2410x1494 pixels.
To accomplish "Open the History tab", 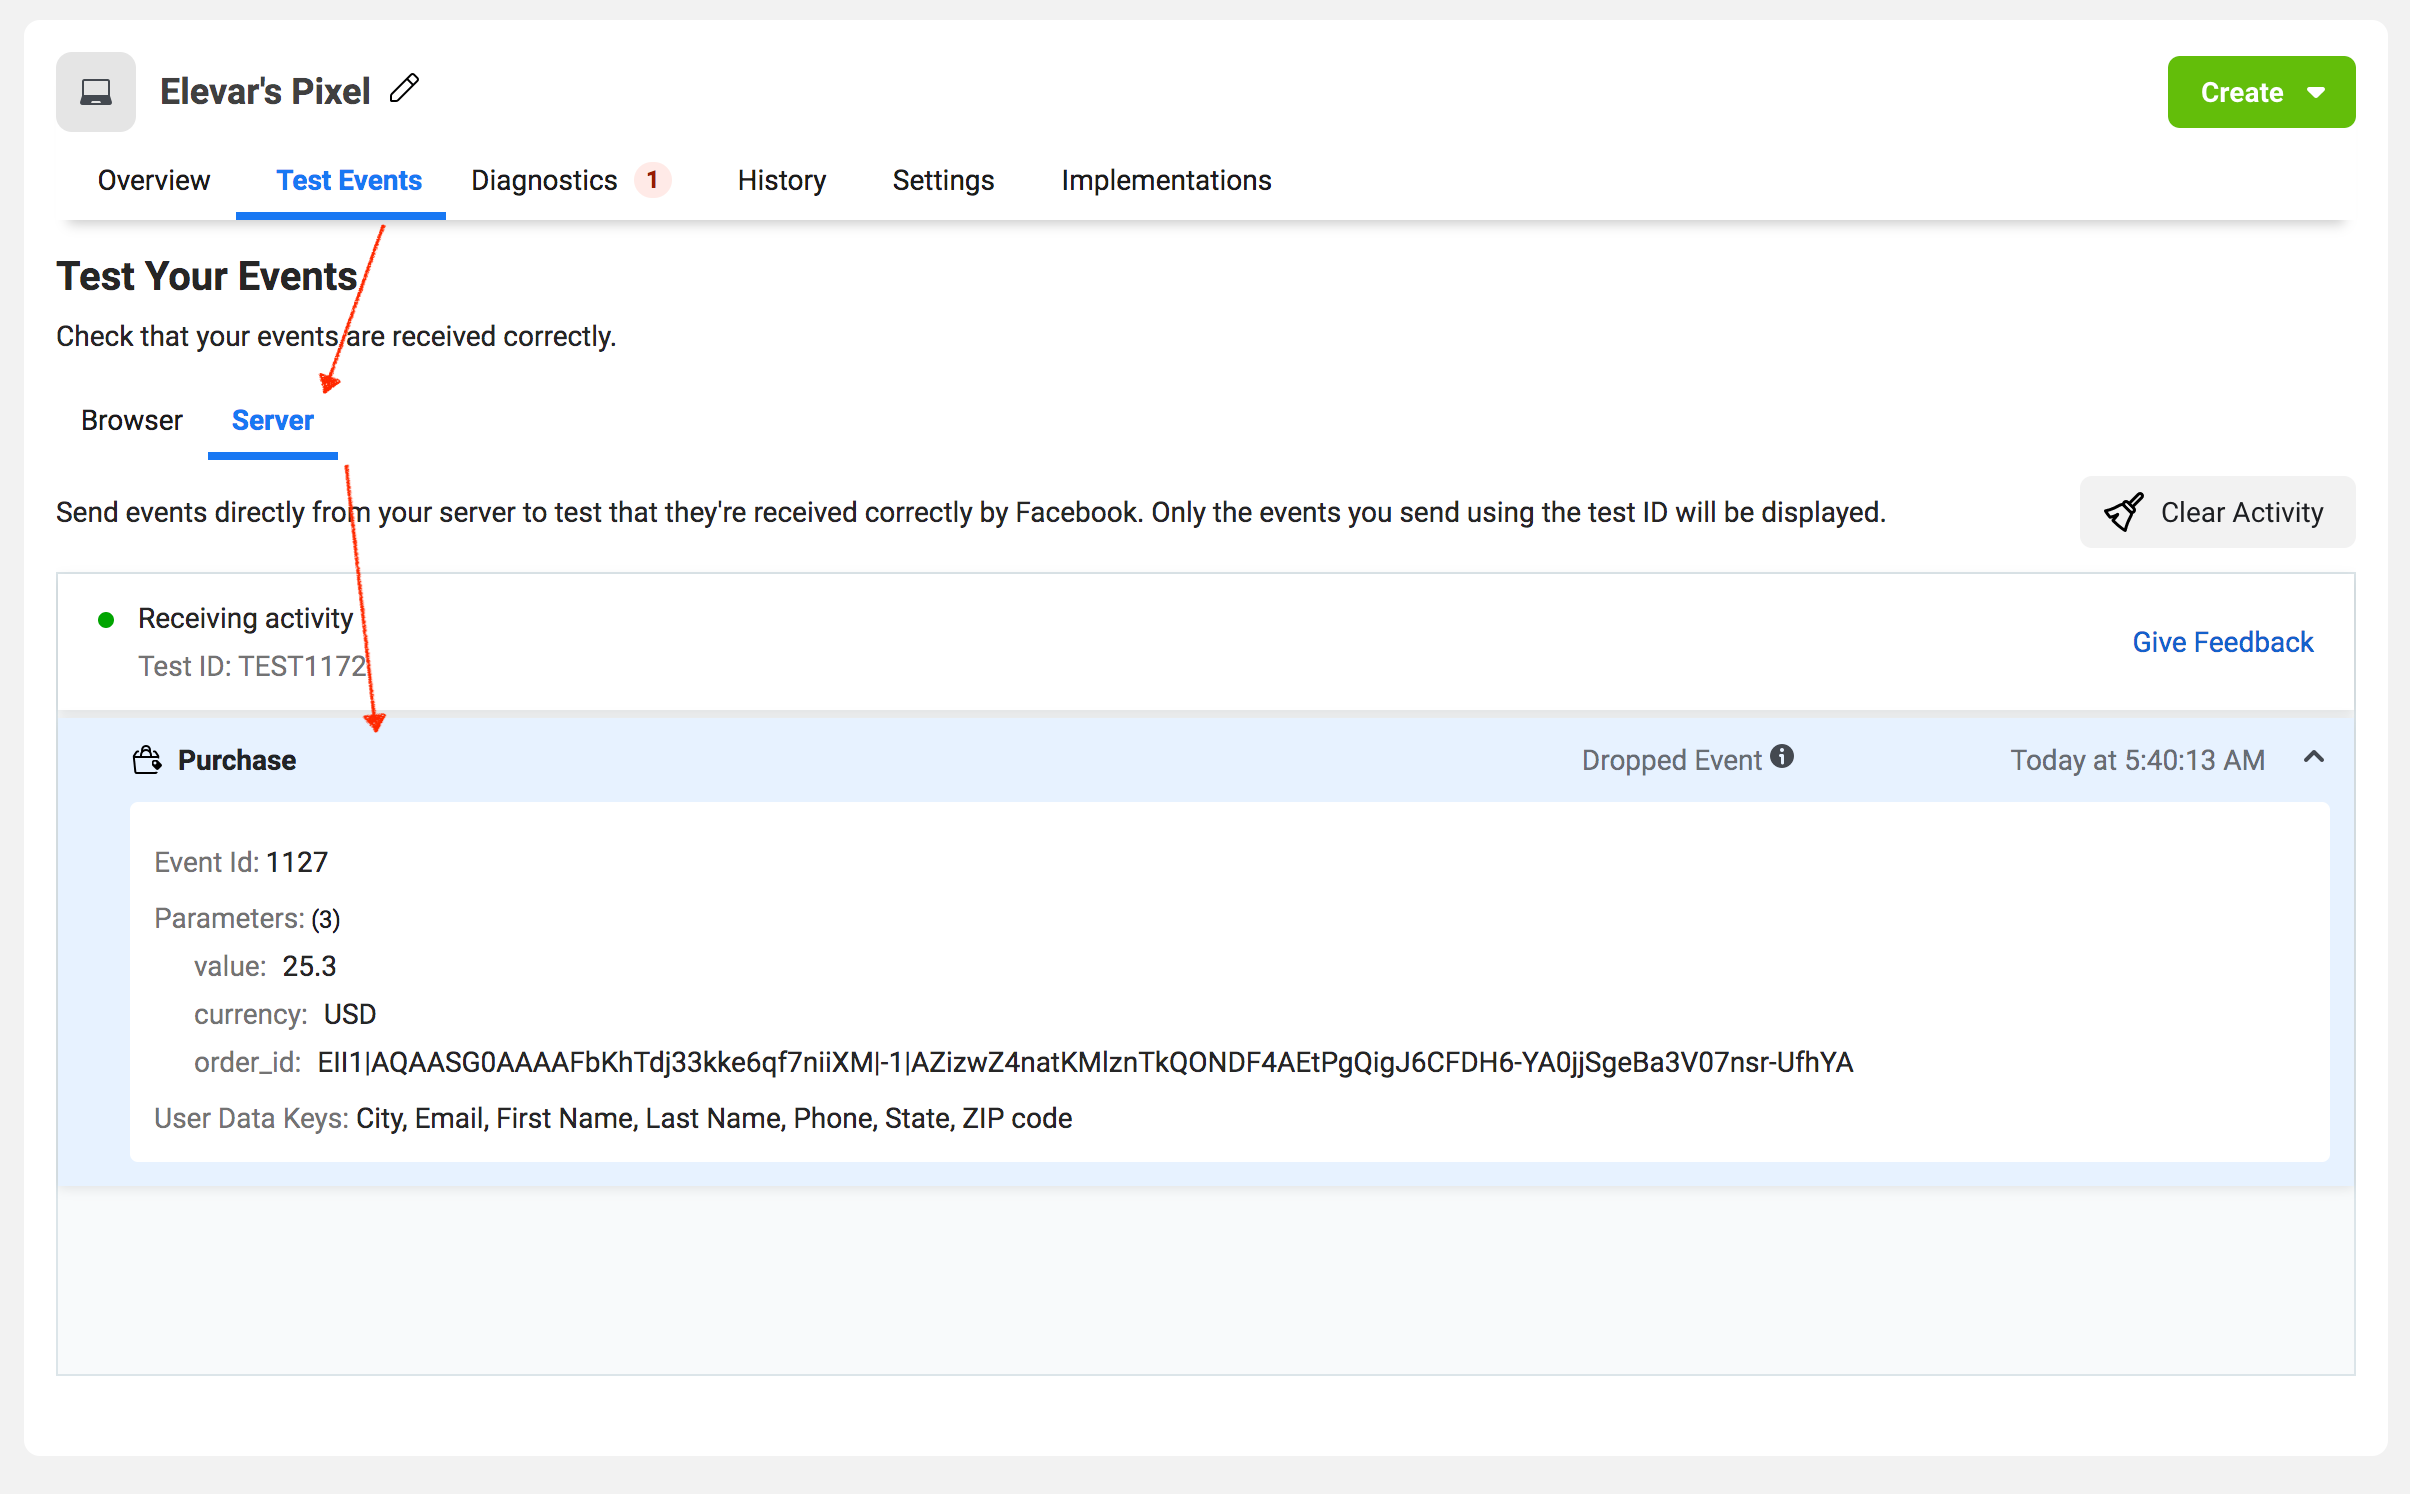I will 782,180.
